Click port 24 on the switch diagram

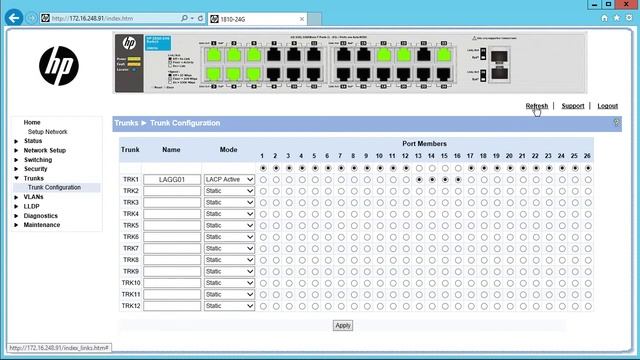(443, 74)
